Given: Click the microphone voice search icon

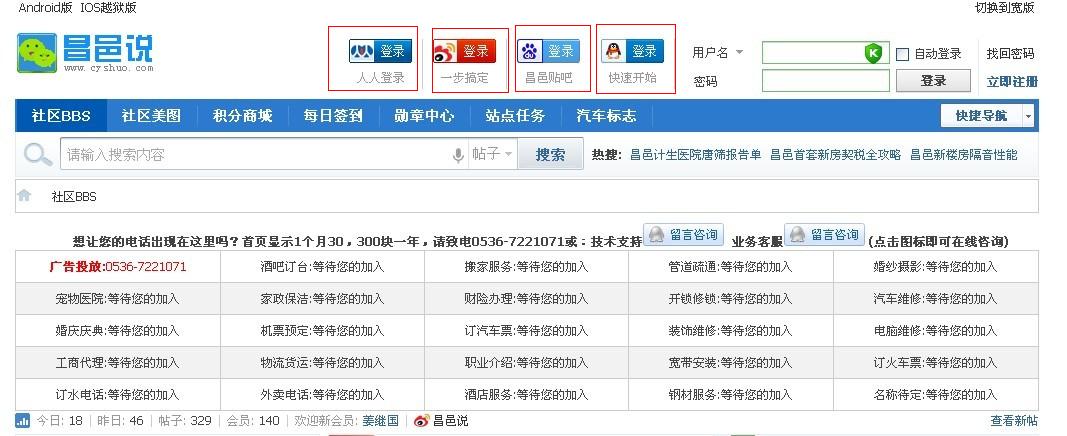Looking at the screenshot, I should [x=458, y=156].
